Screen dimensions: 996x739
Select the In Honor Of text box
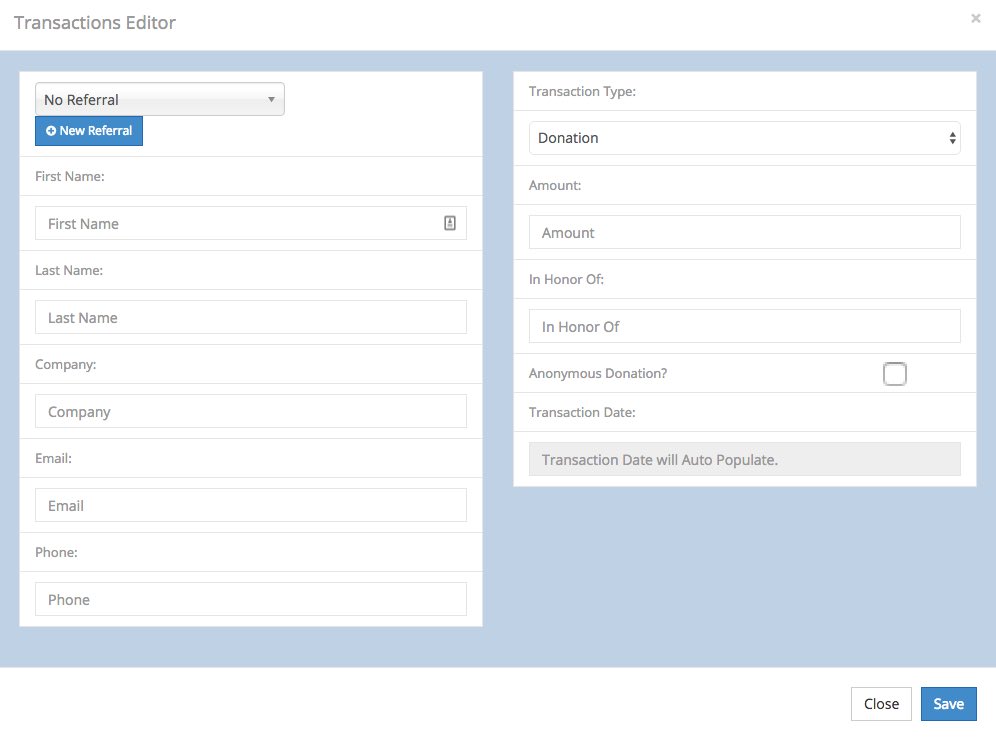coord(744,327)
